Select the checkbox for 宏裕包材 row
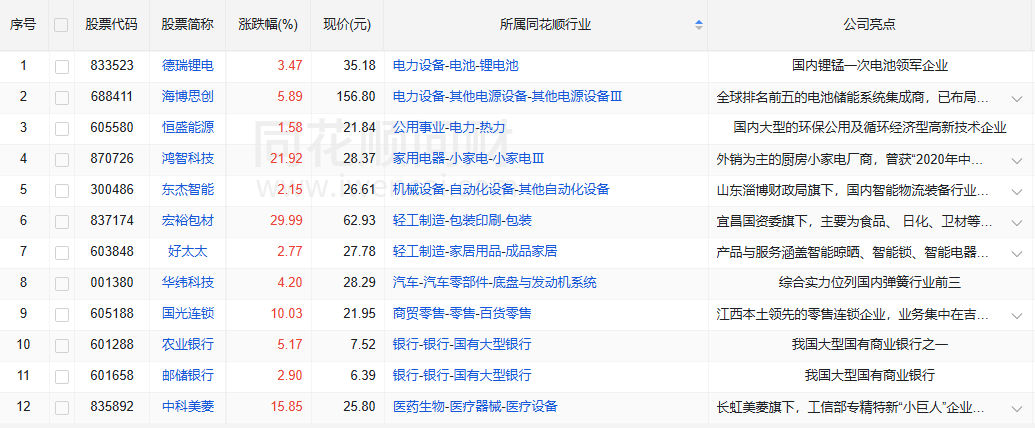1035x428 pixels. point(62,221)
